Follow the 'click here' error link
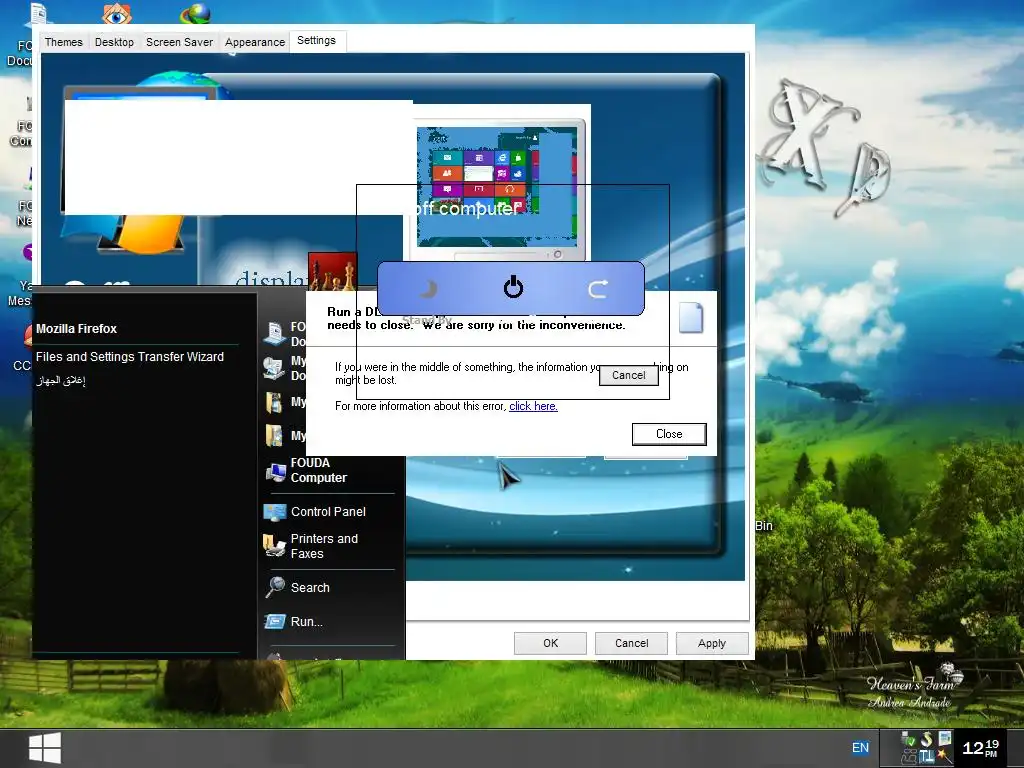This screenshot has height=768, width=1024. (533, 406)
